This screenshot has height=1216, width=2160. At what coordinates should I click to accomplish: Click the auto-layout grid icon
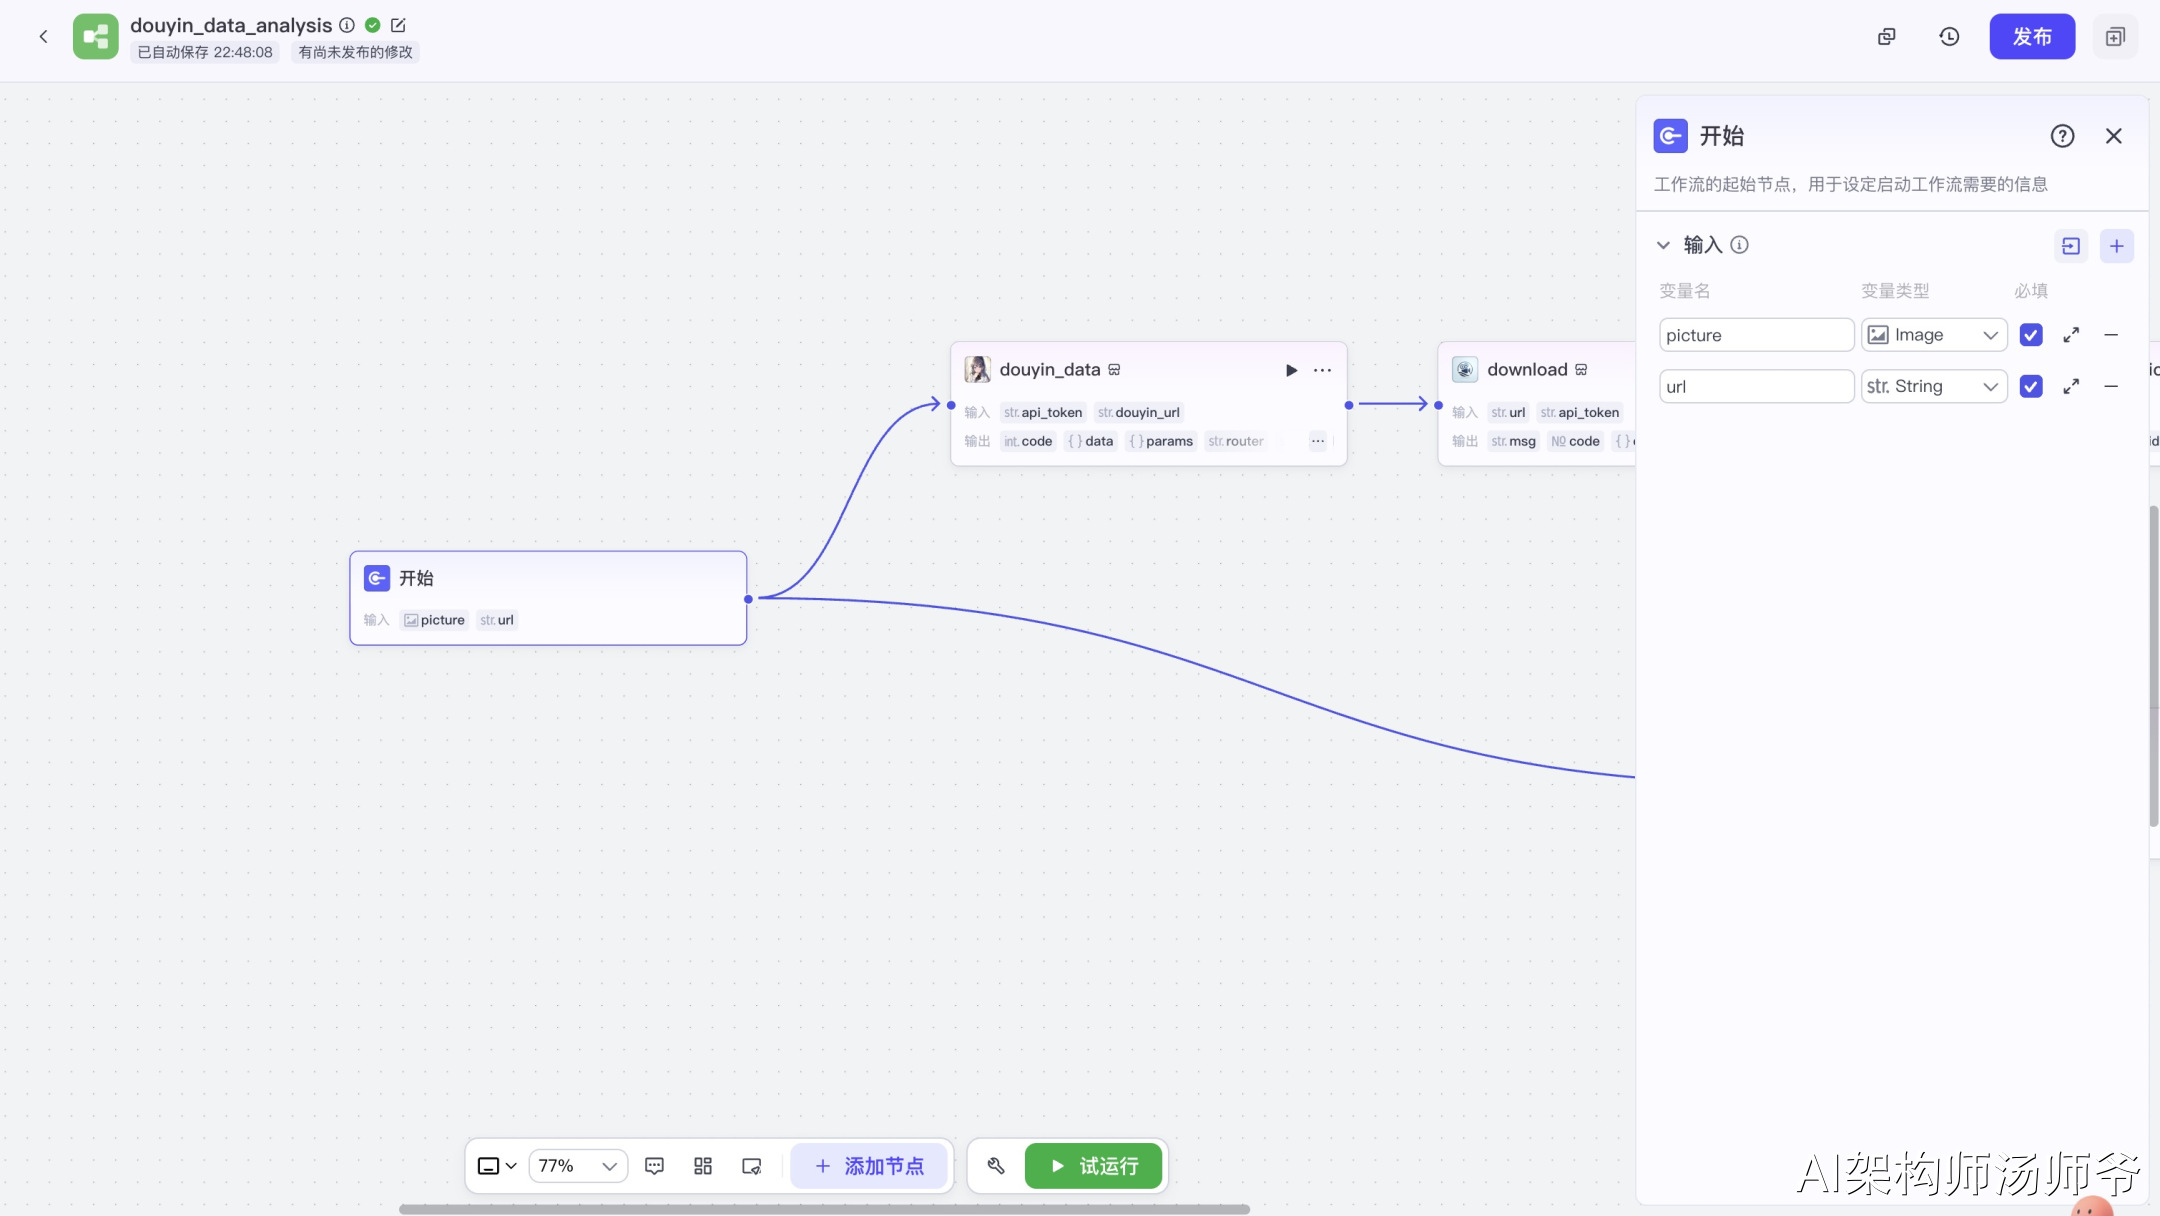[703, 1166]
